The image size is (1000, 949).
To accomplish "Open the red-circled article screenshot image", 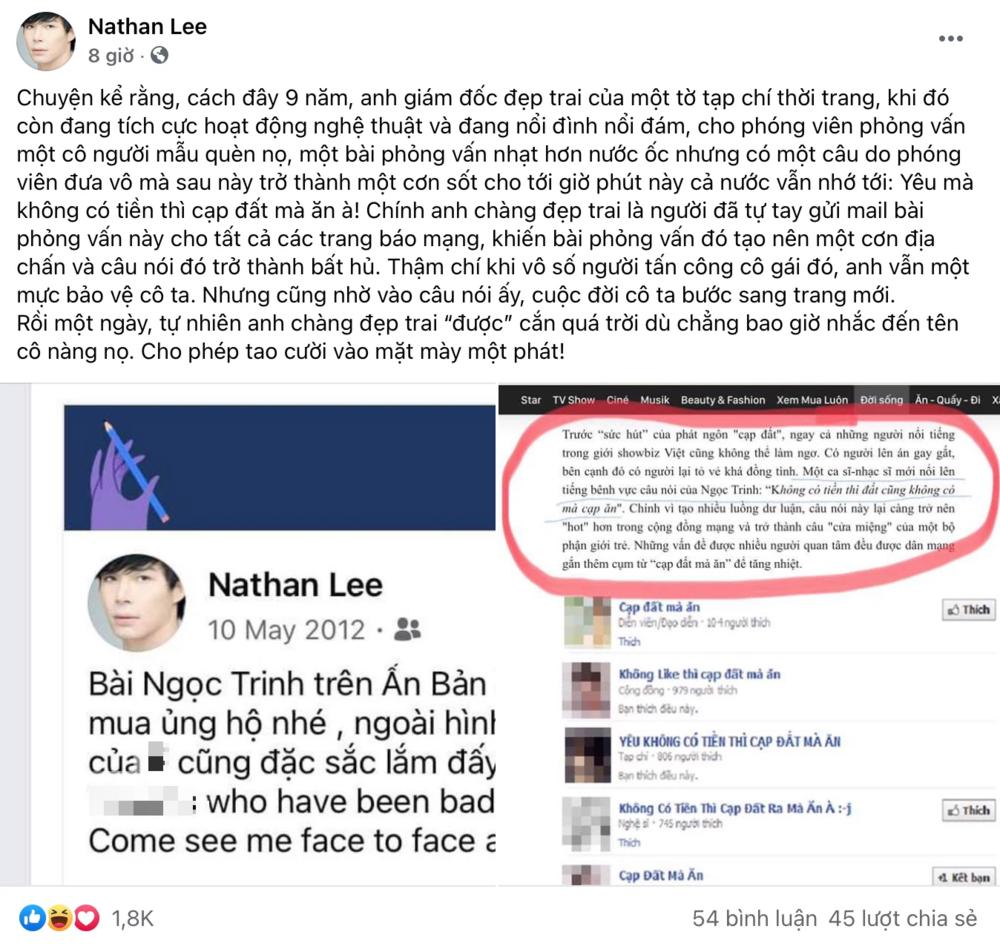I will coord(749,634).
